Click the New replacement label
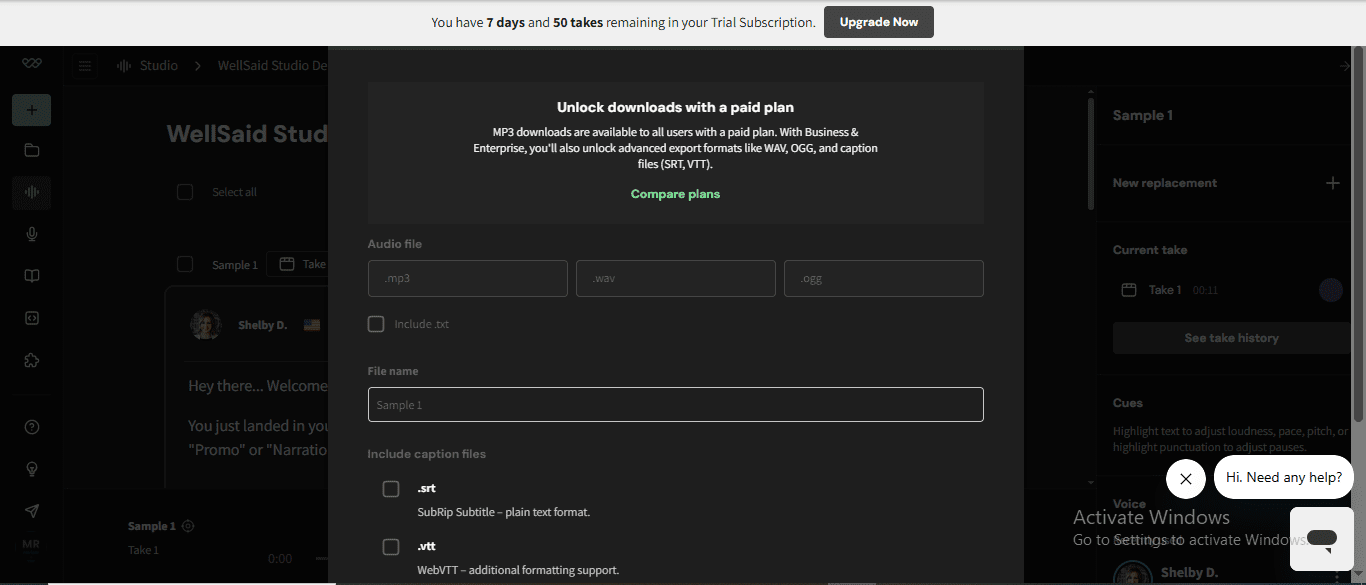This screenshot has width=1366, height=585. click(1165, 183)
